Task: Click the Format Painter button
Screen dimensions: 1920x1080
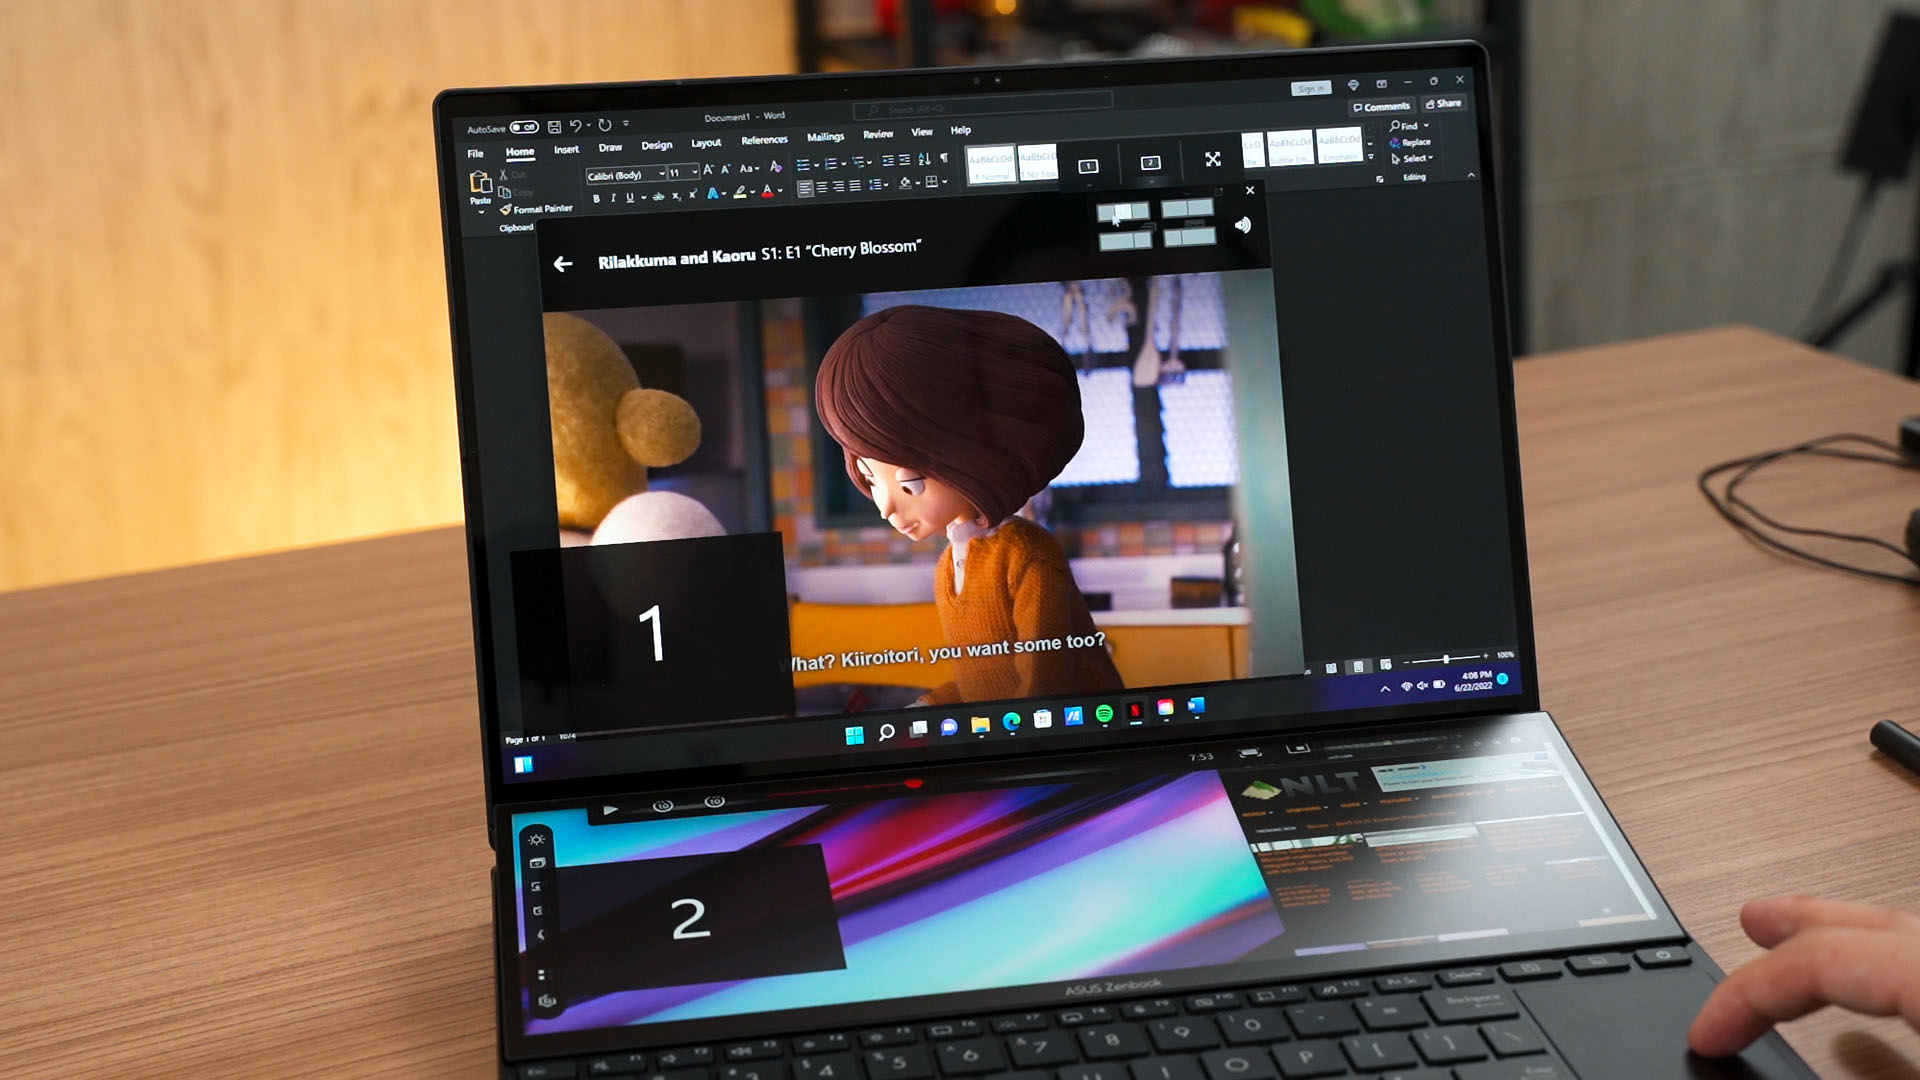Action: click(x=537, y=209)
